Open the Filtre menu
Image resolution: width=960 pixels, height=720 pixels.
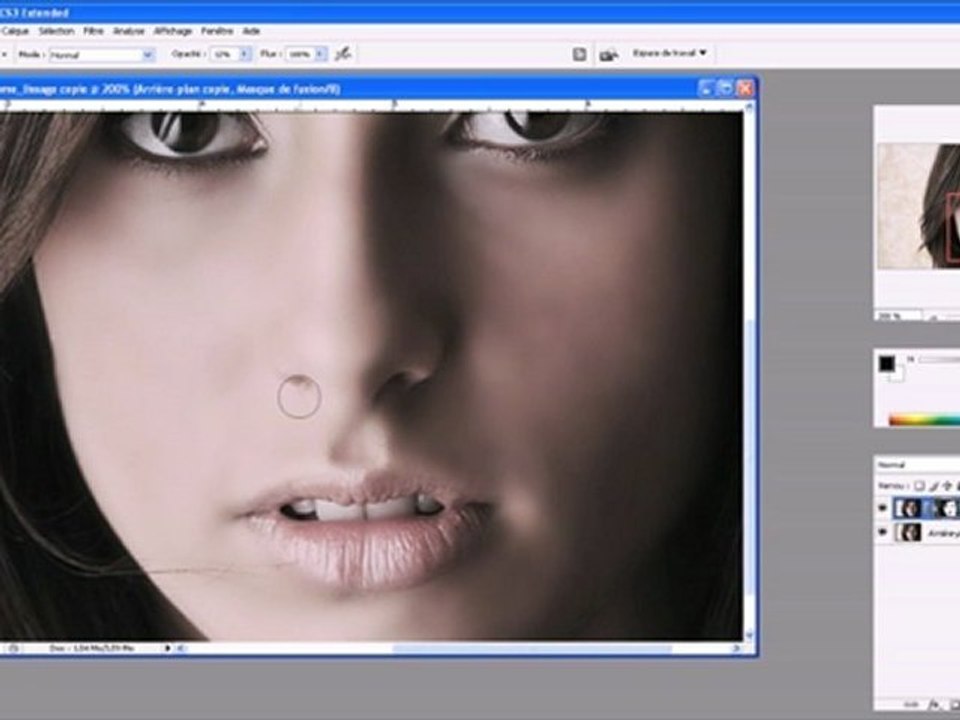[x=93, y=31]
